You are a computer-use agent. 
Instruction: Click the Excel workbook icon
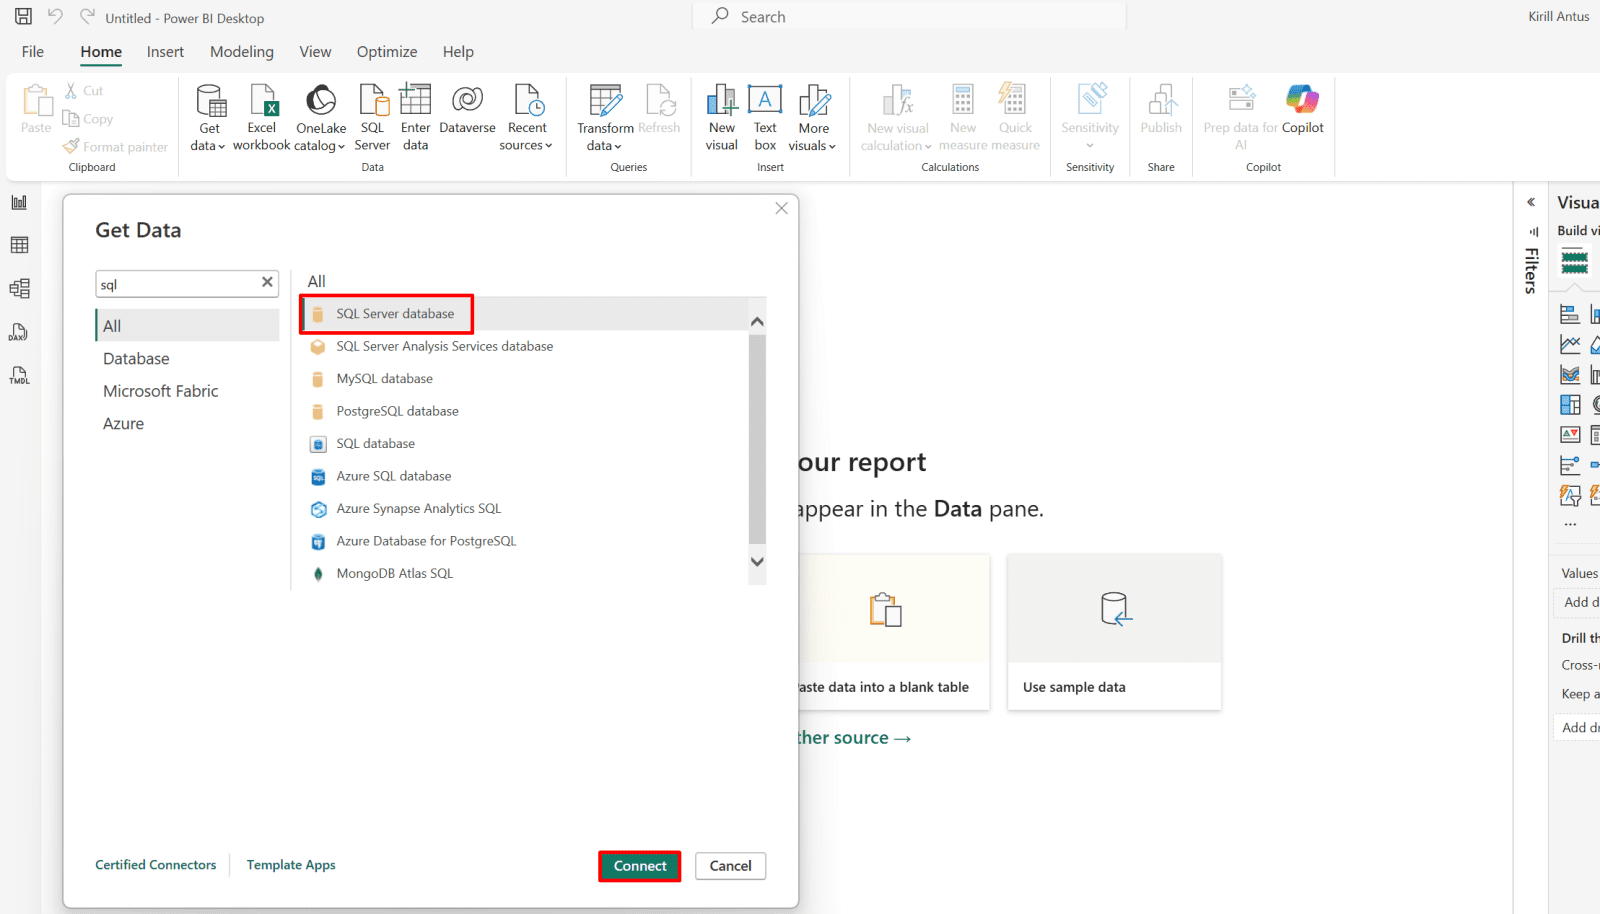click(262, 102)
